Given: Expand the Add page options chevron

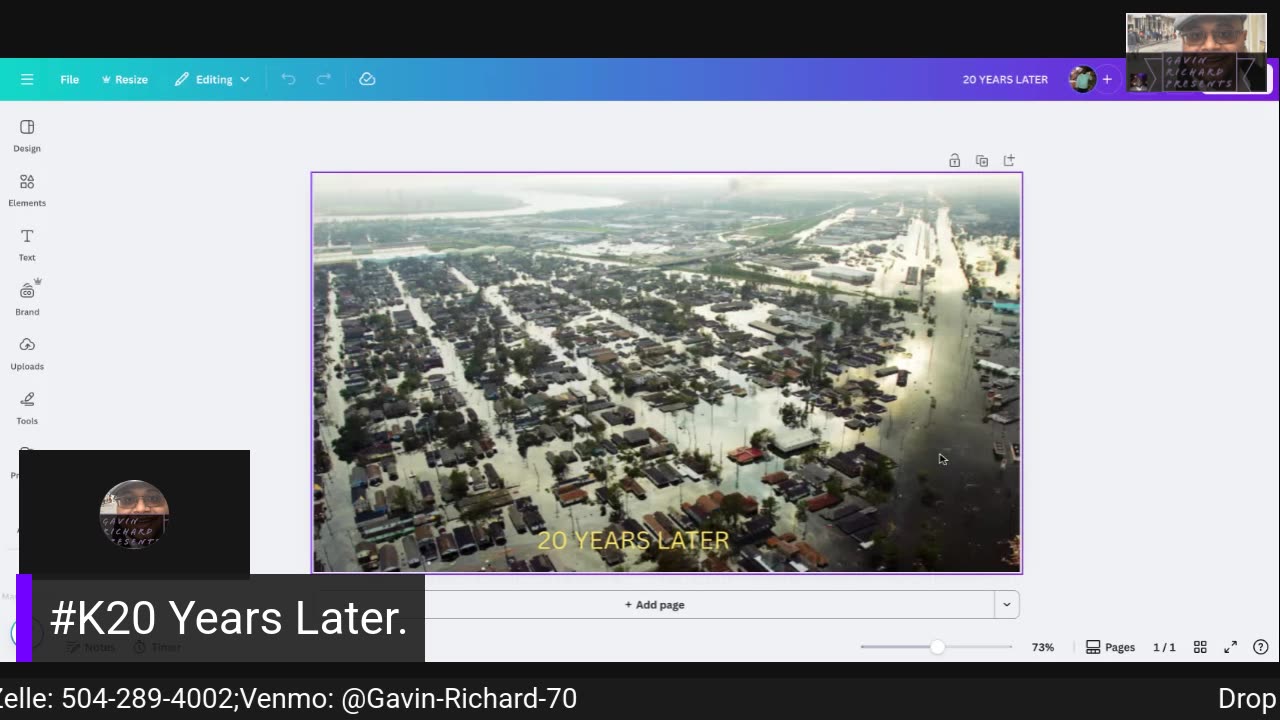Looking at the screenshot, I should [1007, 604].
